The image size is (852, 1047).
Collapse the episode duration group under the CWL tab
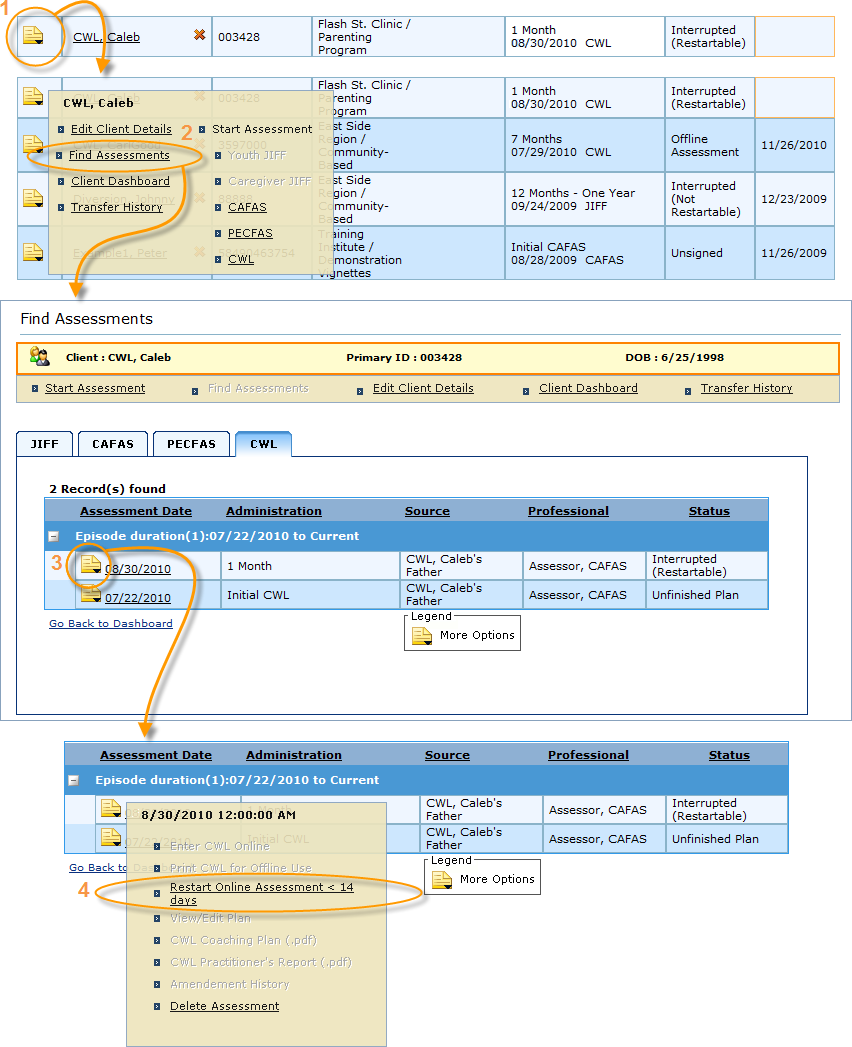[54, 536]
